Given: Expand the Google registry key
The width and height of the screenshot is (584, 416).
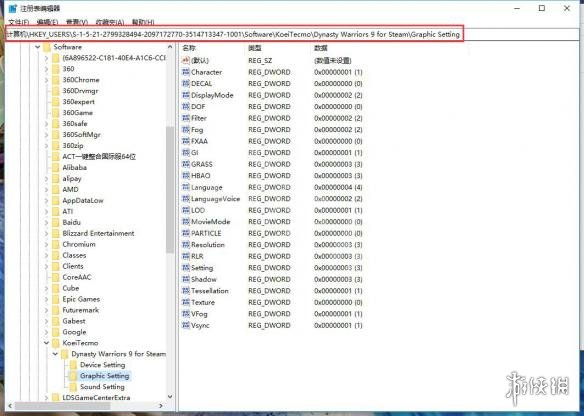Looking at the screenshot, I should 46,332.
